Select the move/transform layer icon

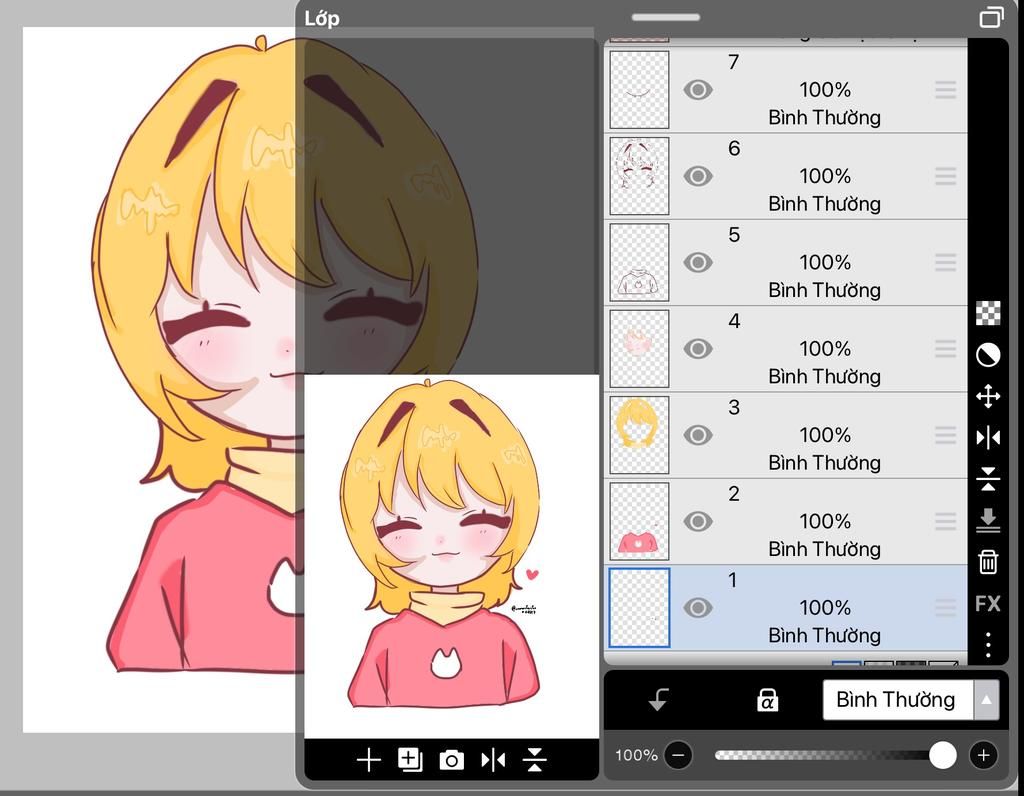(988, 397)
